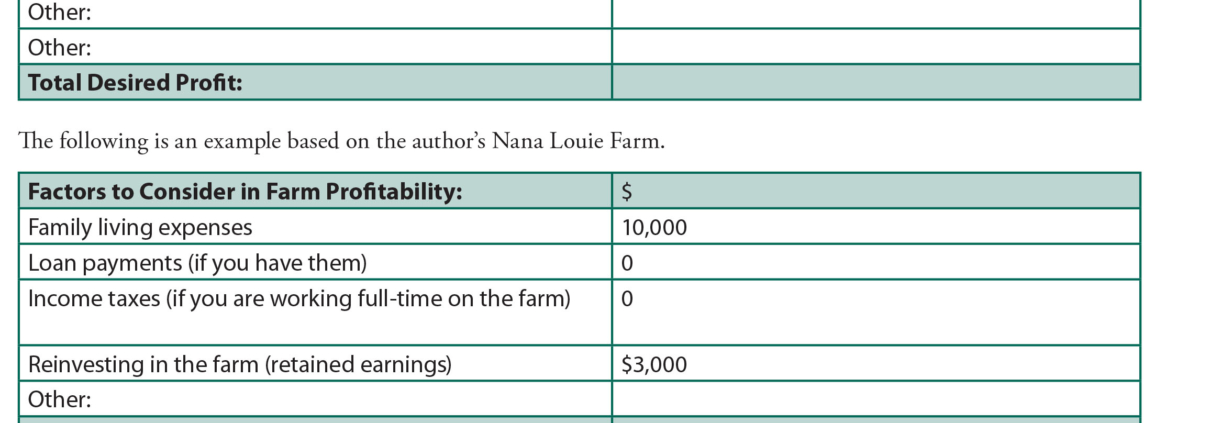1210x423 pixels.
Task: Click the topmost partially cut-off "Other:" label
Action: [60, 14]
